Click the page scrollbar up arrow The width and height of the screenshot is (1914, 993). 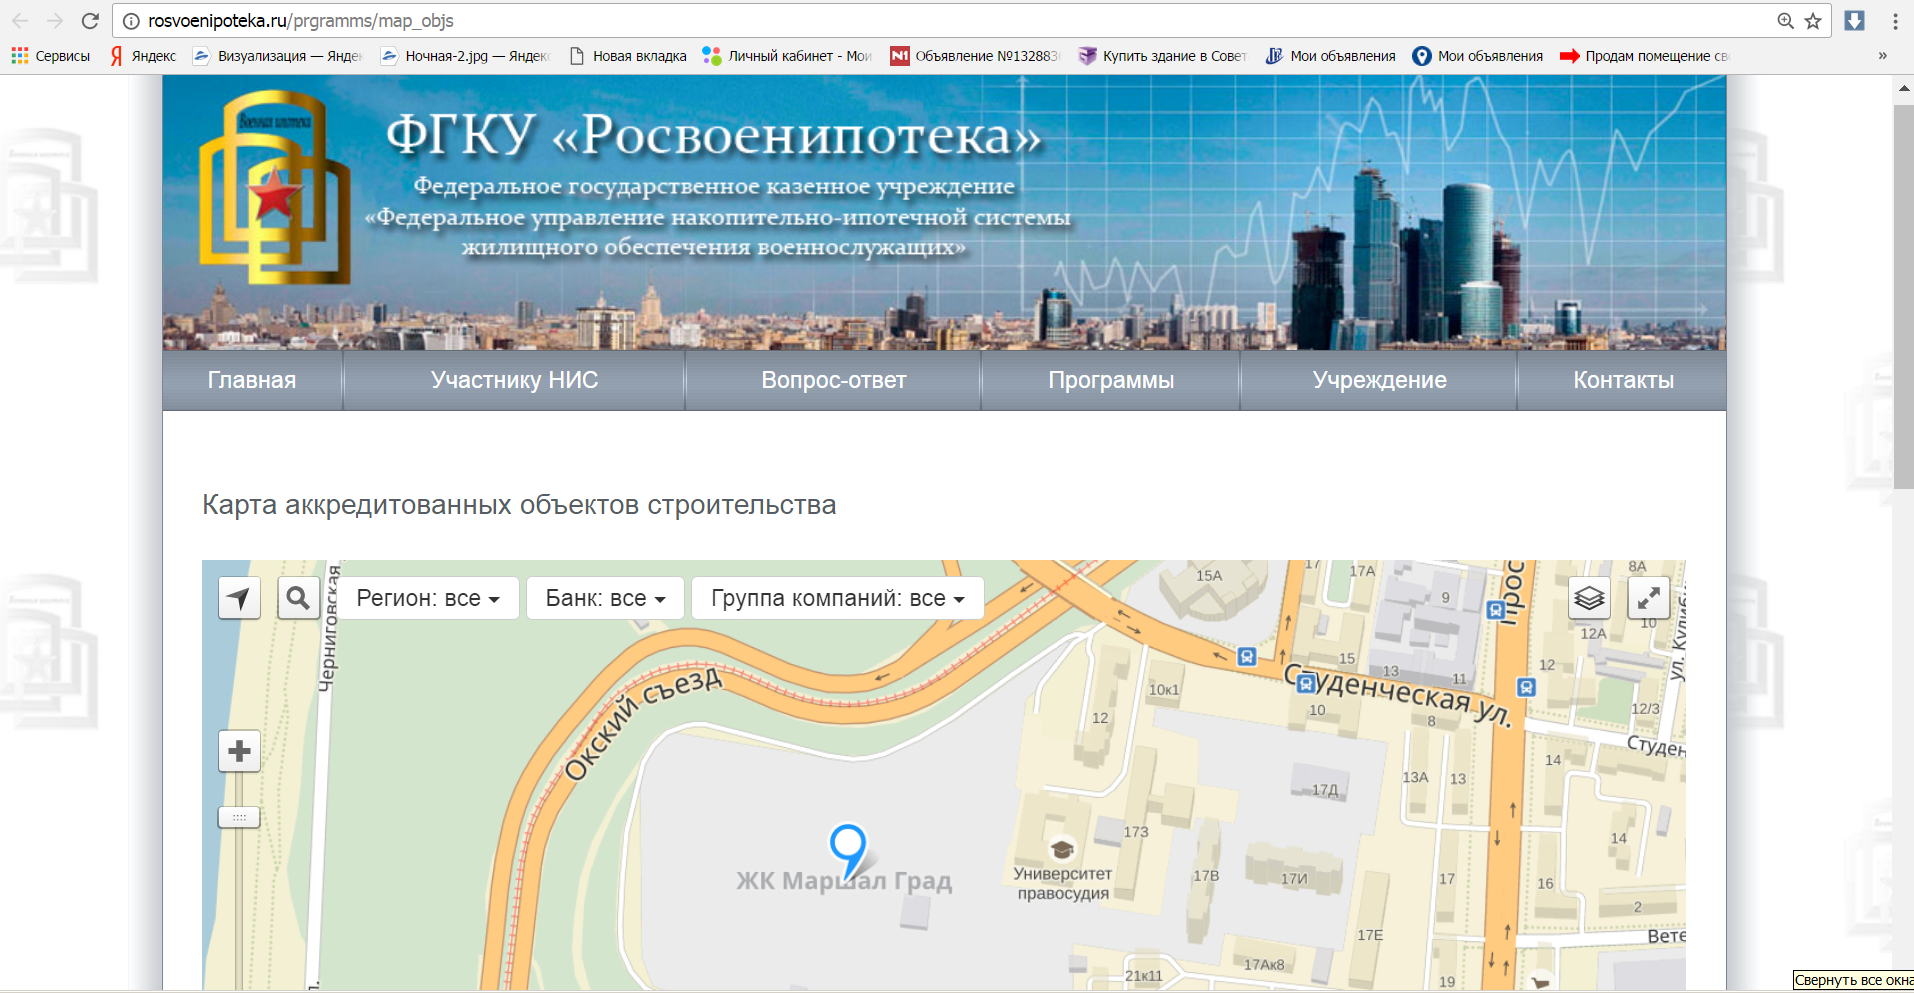pos(1903,89)
